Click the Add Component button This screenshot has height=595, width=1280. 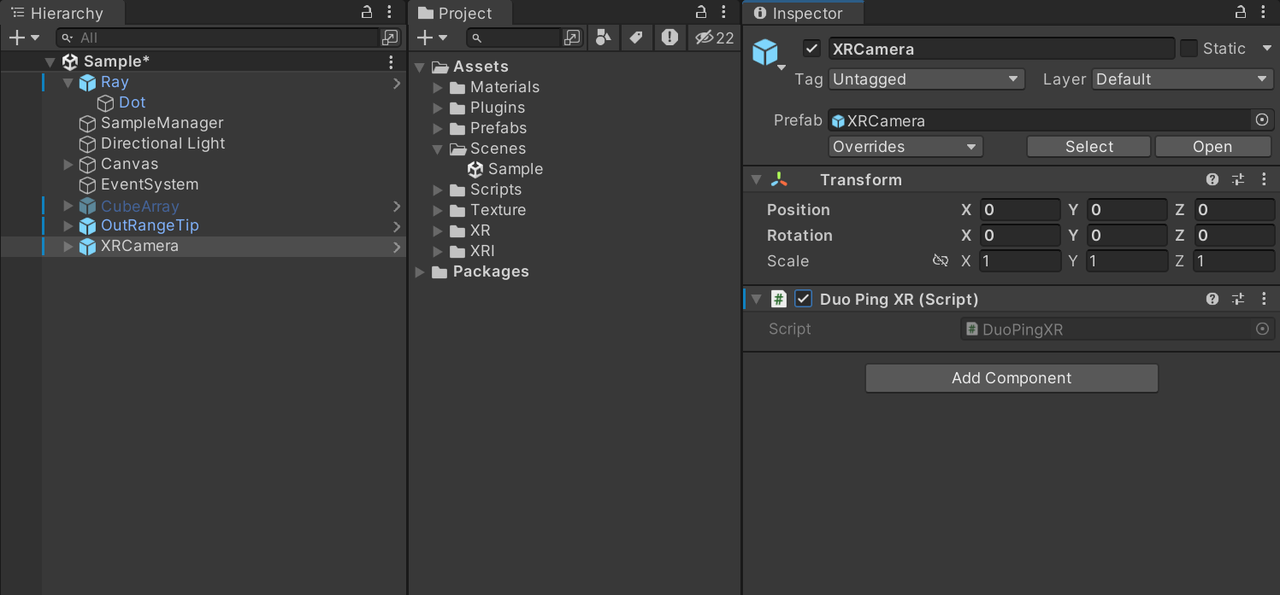(x=1011, y=378)
